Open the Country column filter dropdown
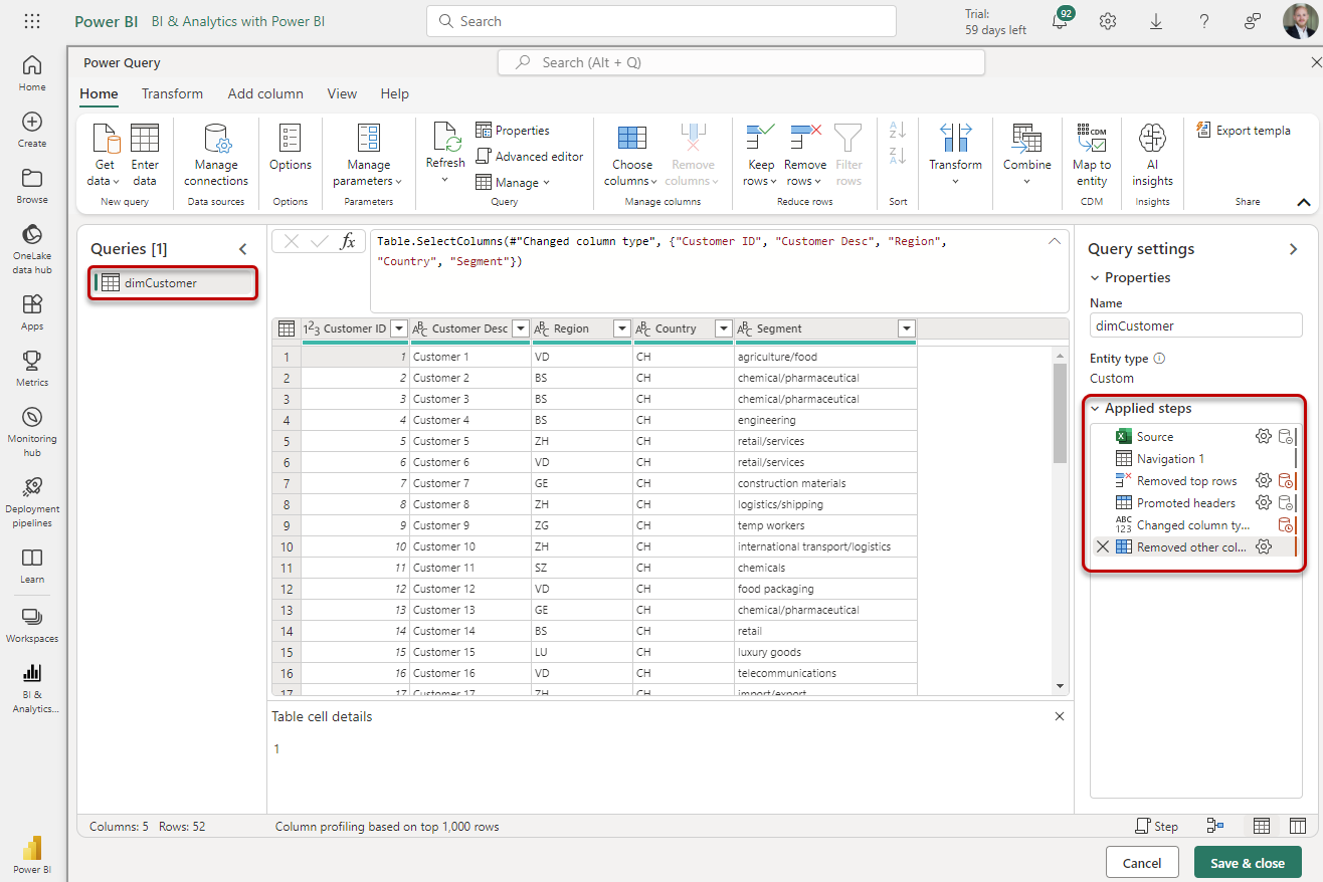 [724, 328]
